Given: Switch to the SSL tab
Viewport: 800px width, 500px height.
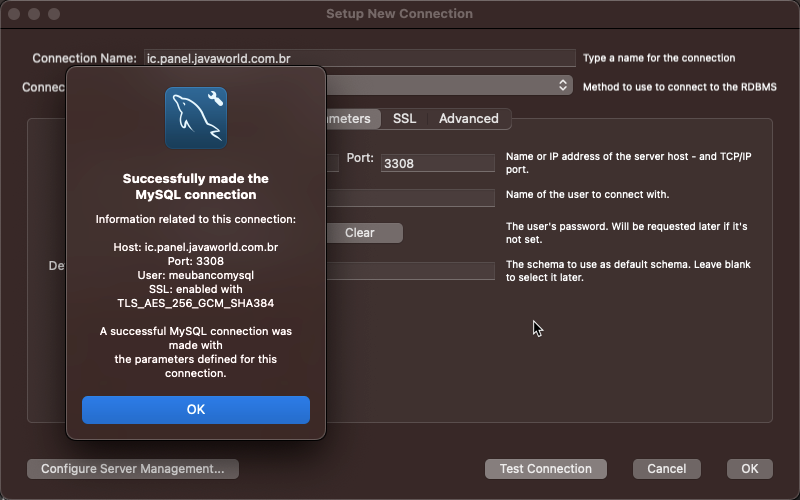Looking at the screenshot, I should (x=404, y=118).
